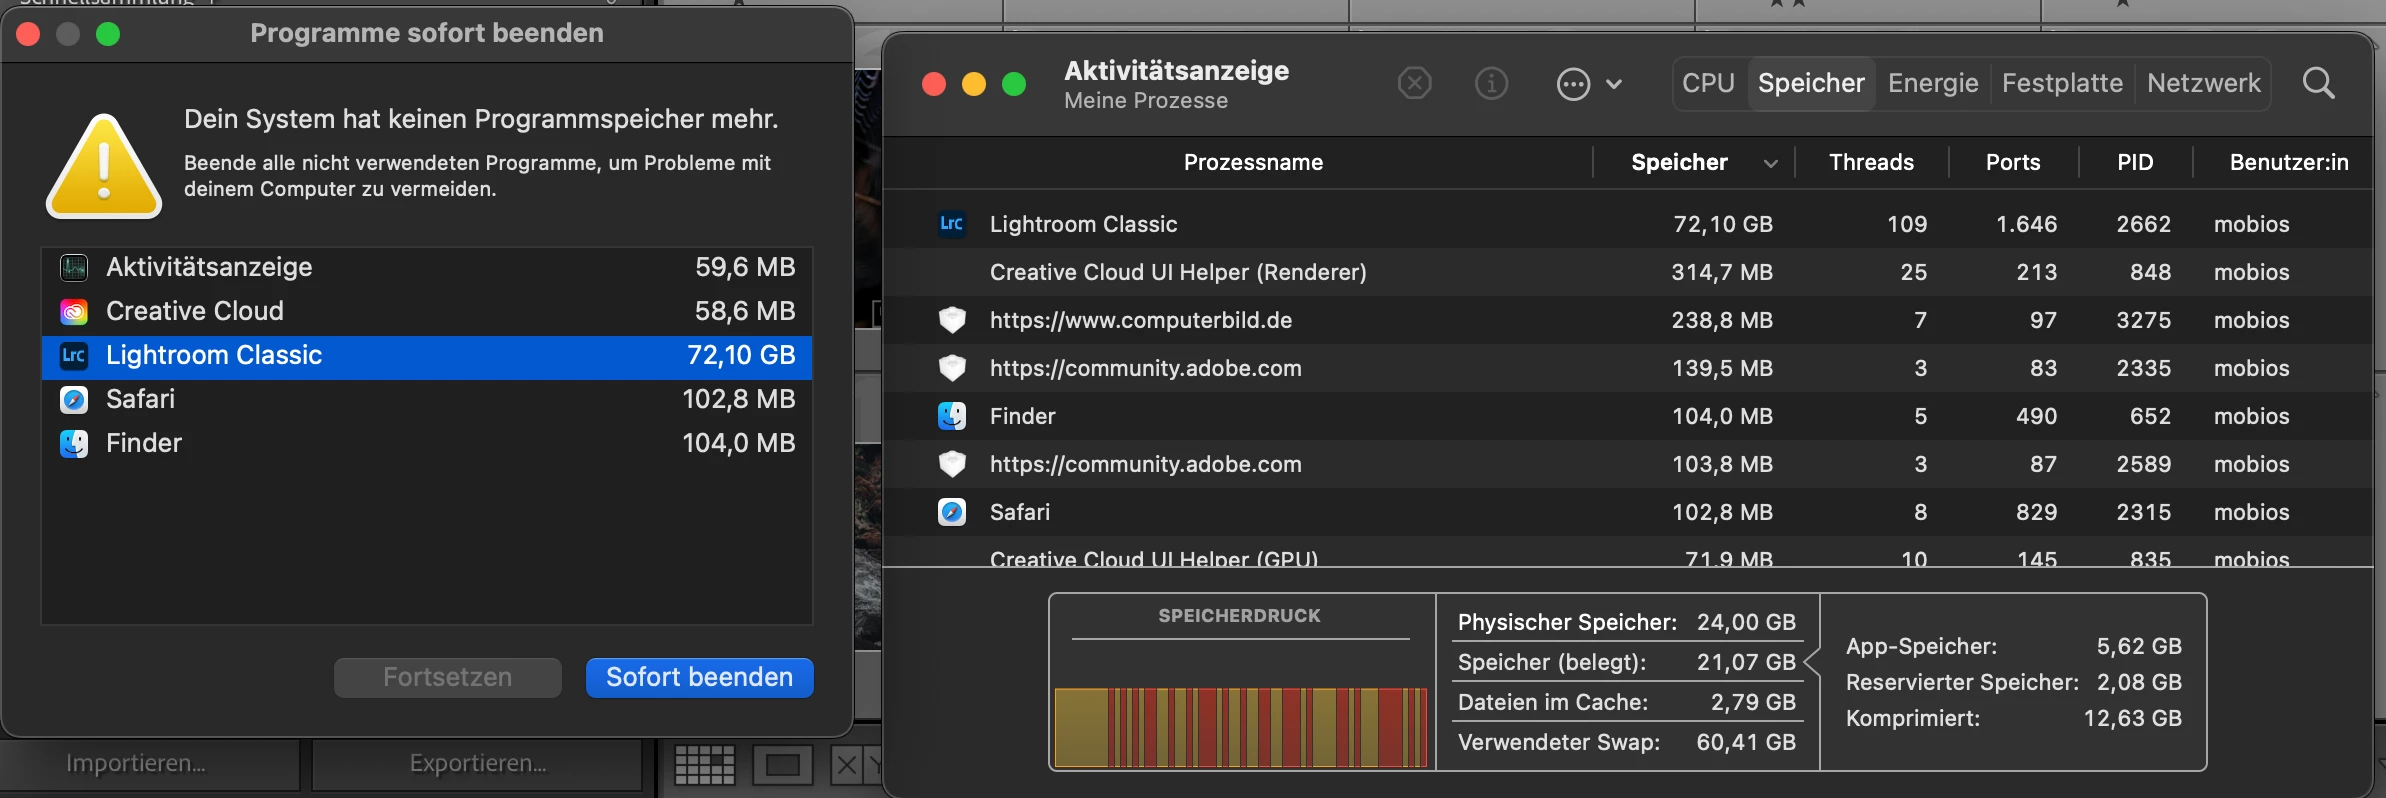Select Creative Cloud in the force-quit list
Screen dimensions: 2386x798
pyautogui.click(x=427, y=311)
